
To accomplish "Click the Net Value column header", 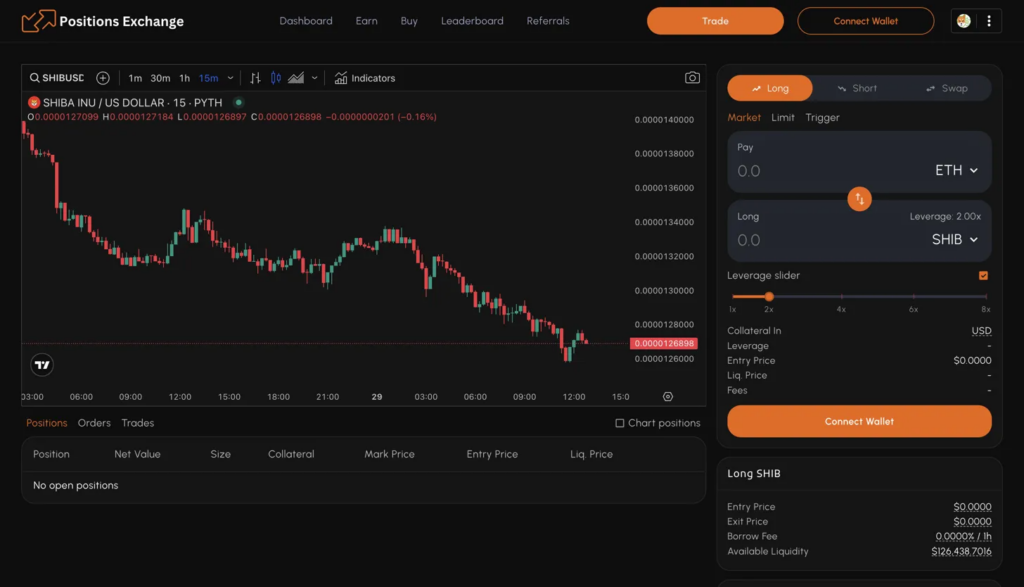I will click(x=137, y=454).
